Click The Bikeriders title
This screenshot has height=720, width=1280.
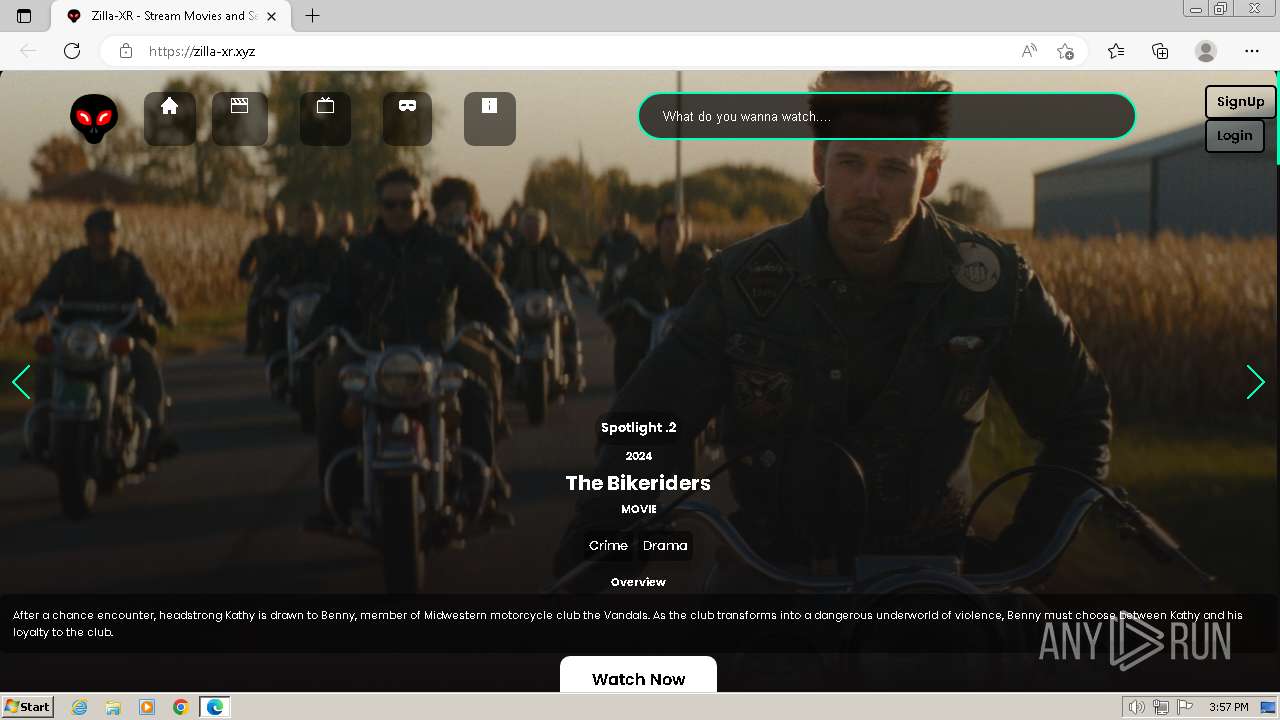638,483
